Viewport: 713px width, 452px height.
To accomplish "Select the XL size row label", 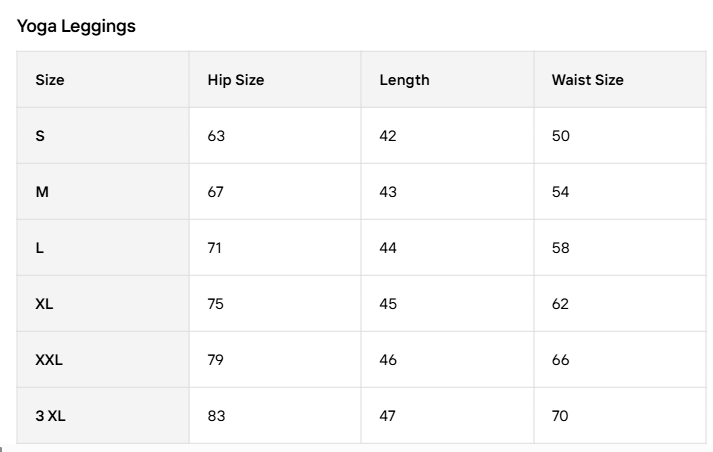I will tap(45, 304).
